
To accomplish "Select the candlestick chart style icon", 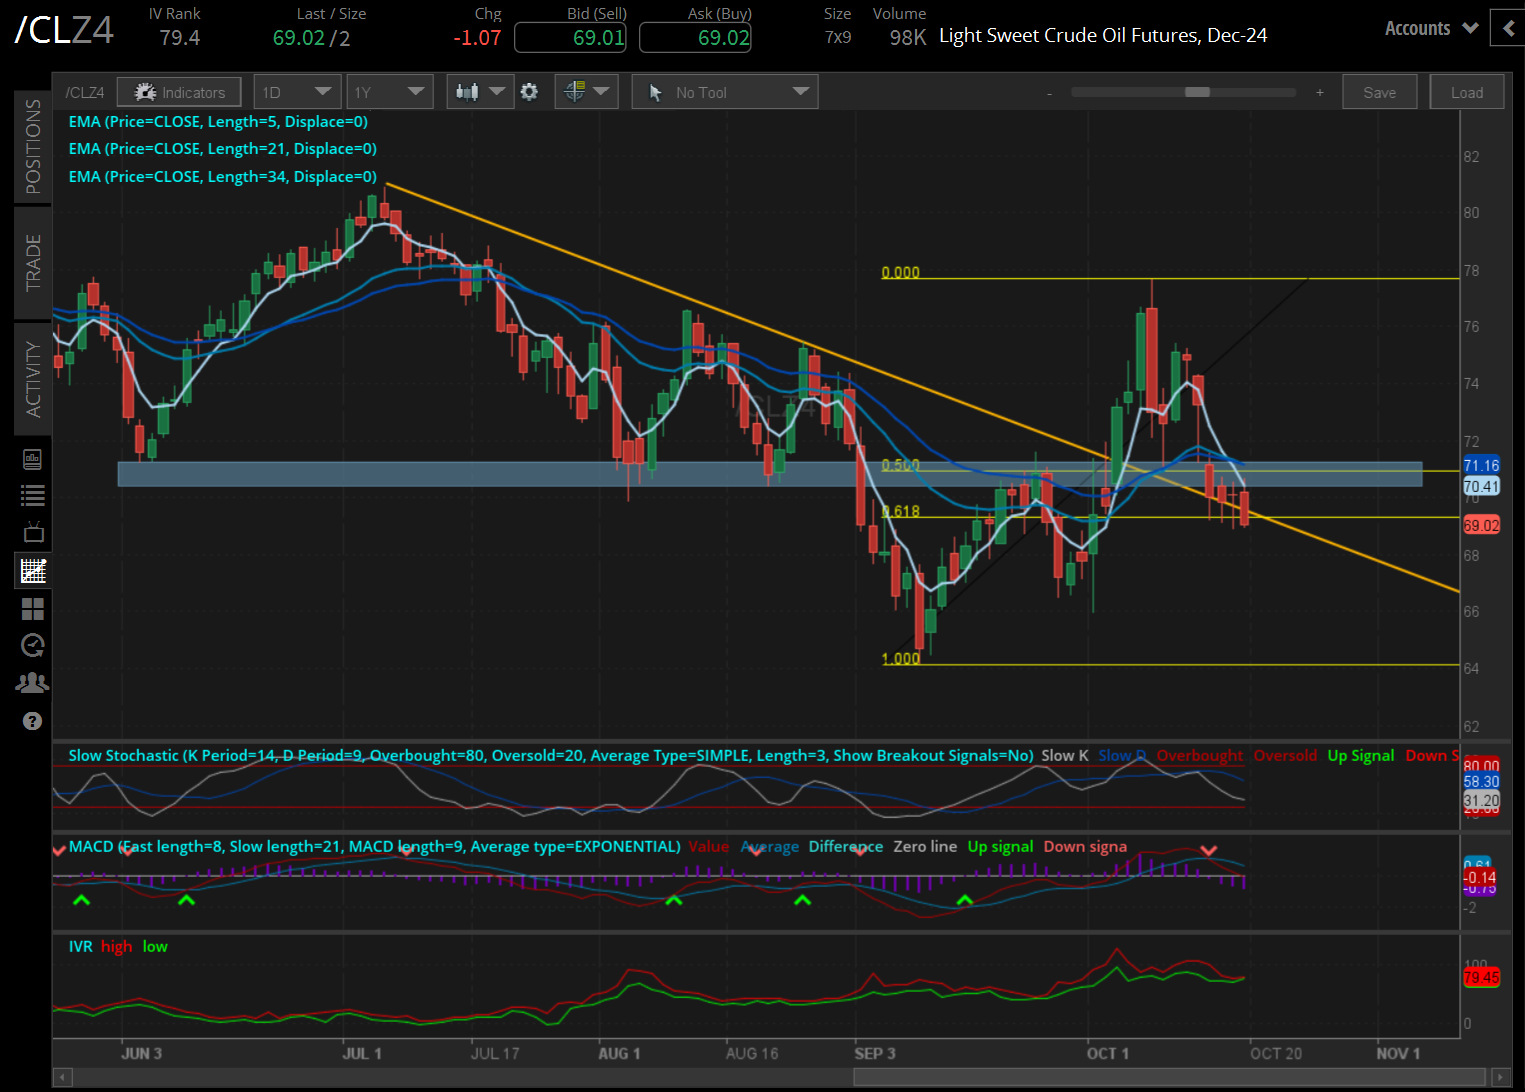I will [470, 91].
